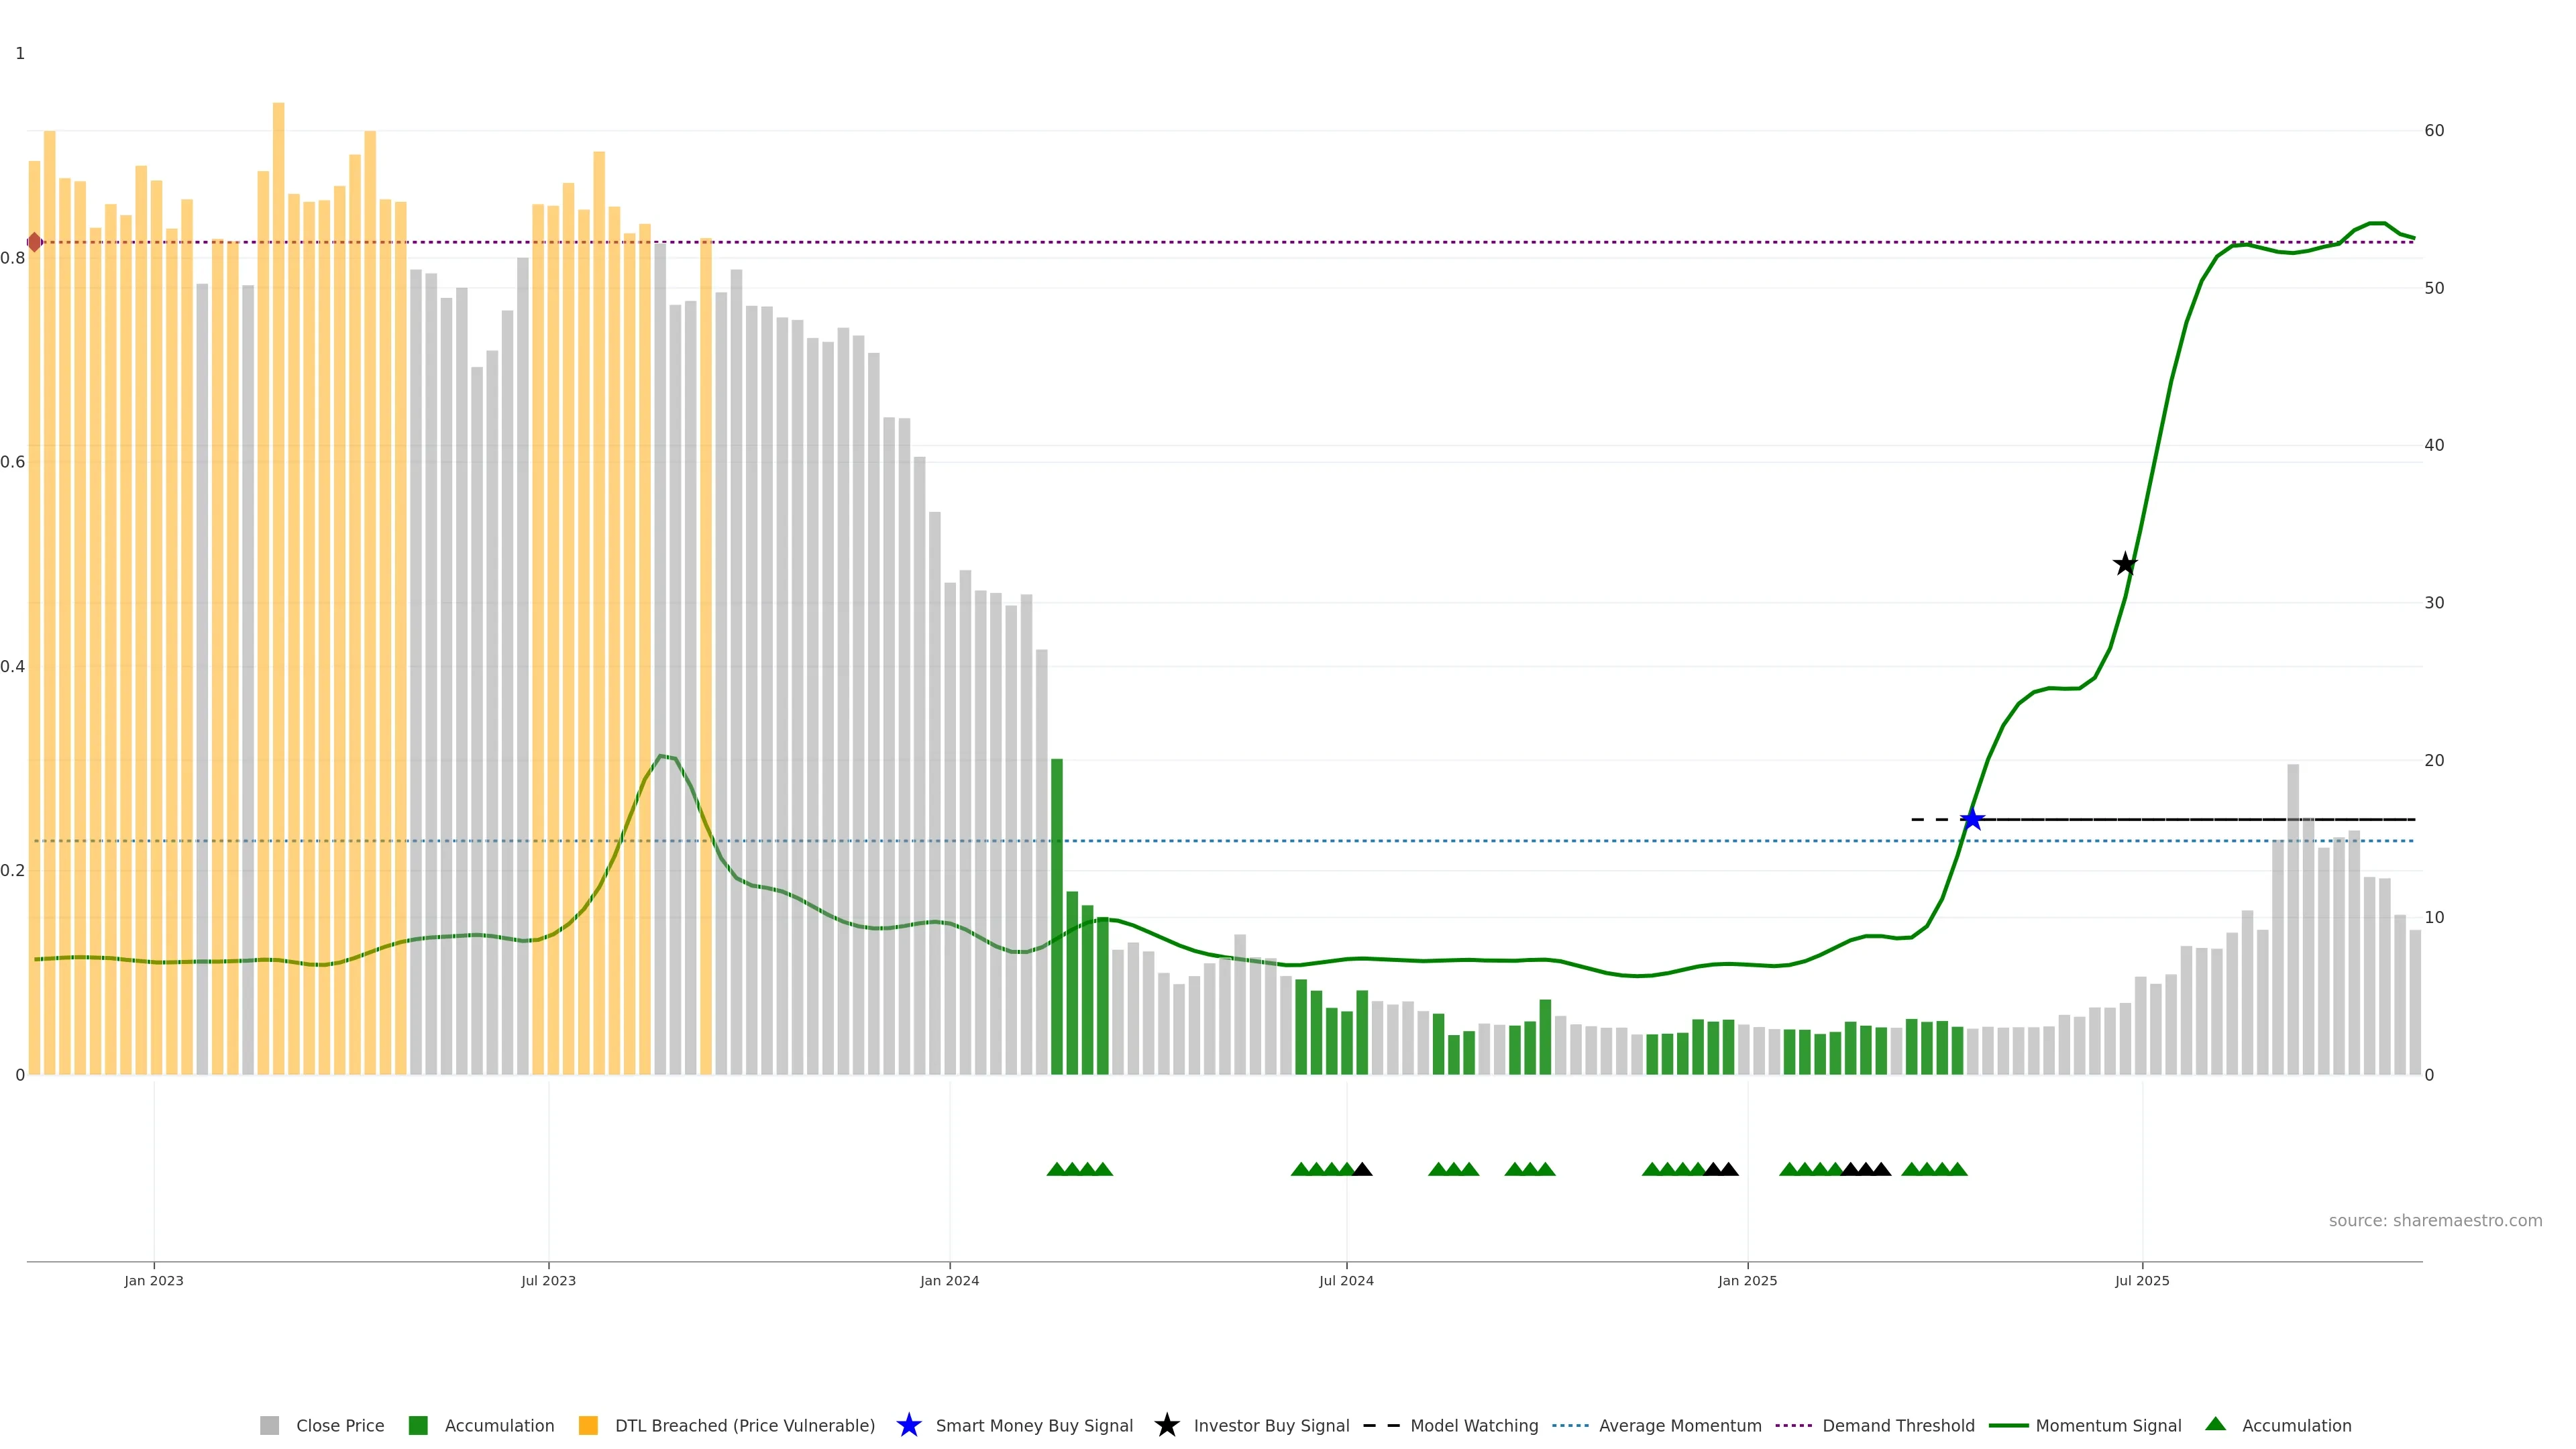The height and width of the screenshot is (1449, 2576).
Task: Click the Jan 2023 axis label
Action: [154, 1280]
